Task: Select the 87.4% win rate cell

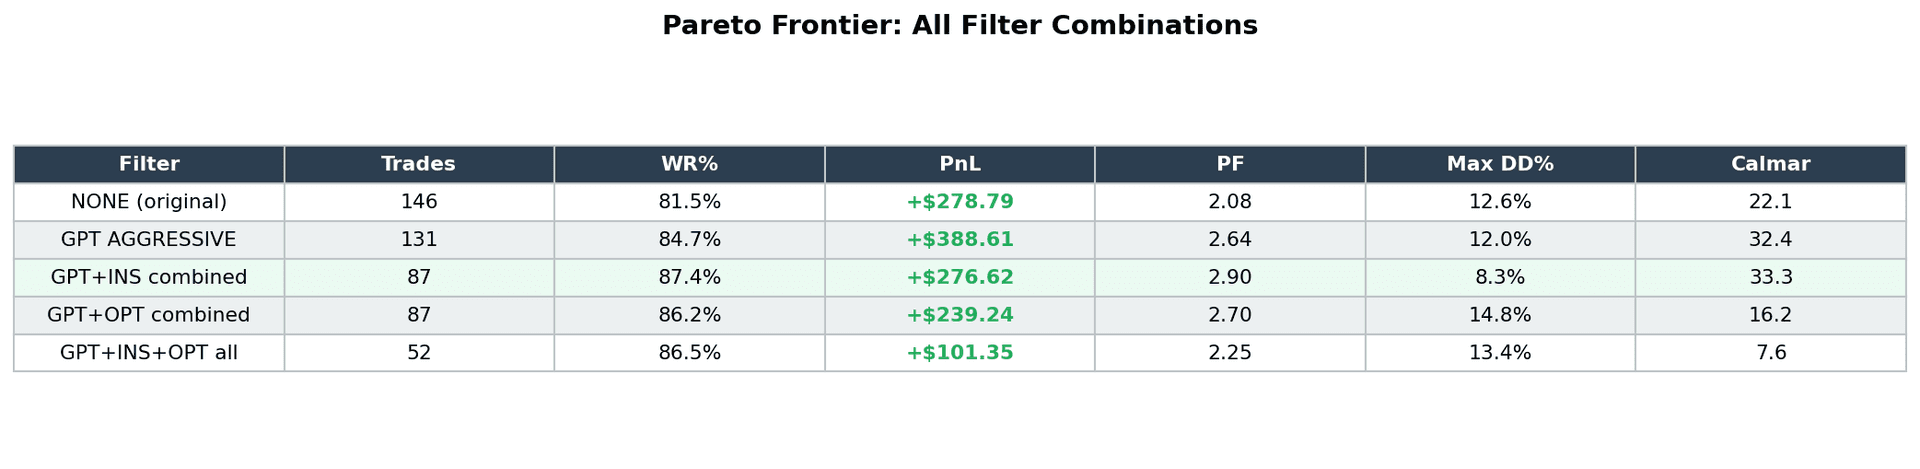Action: coord(689,277)
